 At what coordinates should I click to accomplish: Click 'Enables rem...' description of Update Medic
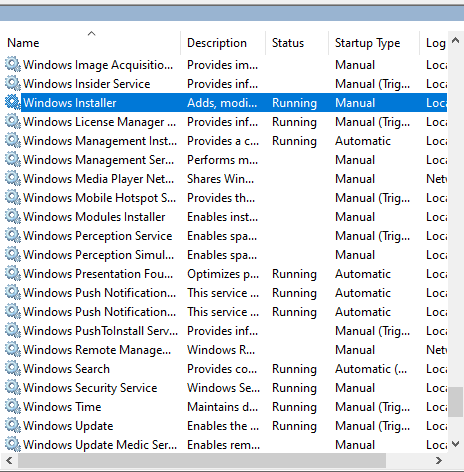(222, 445)
